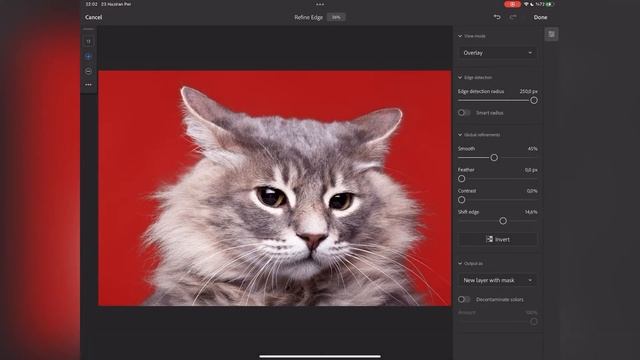640x360 pixels.
Task: Redo the last undone action
Action: [x=513, y=17]
